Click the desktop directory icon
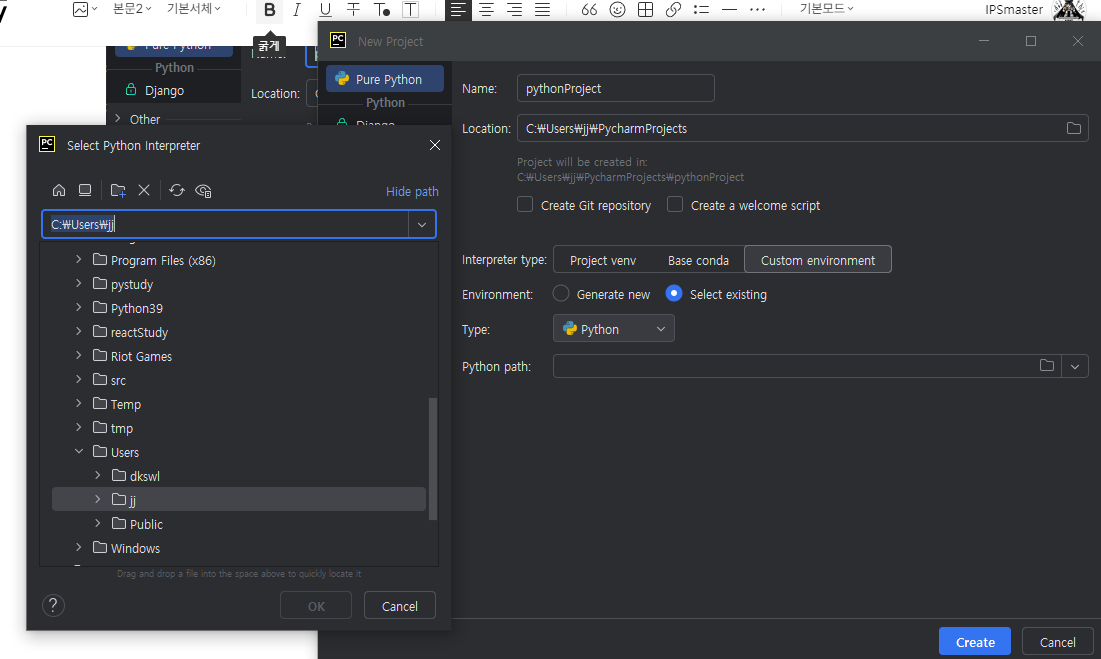The image size is (1101, 659). 85,190
